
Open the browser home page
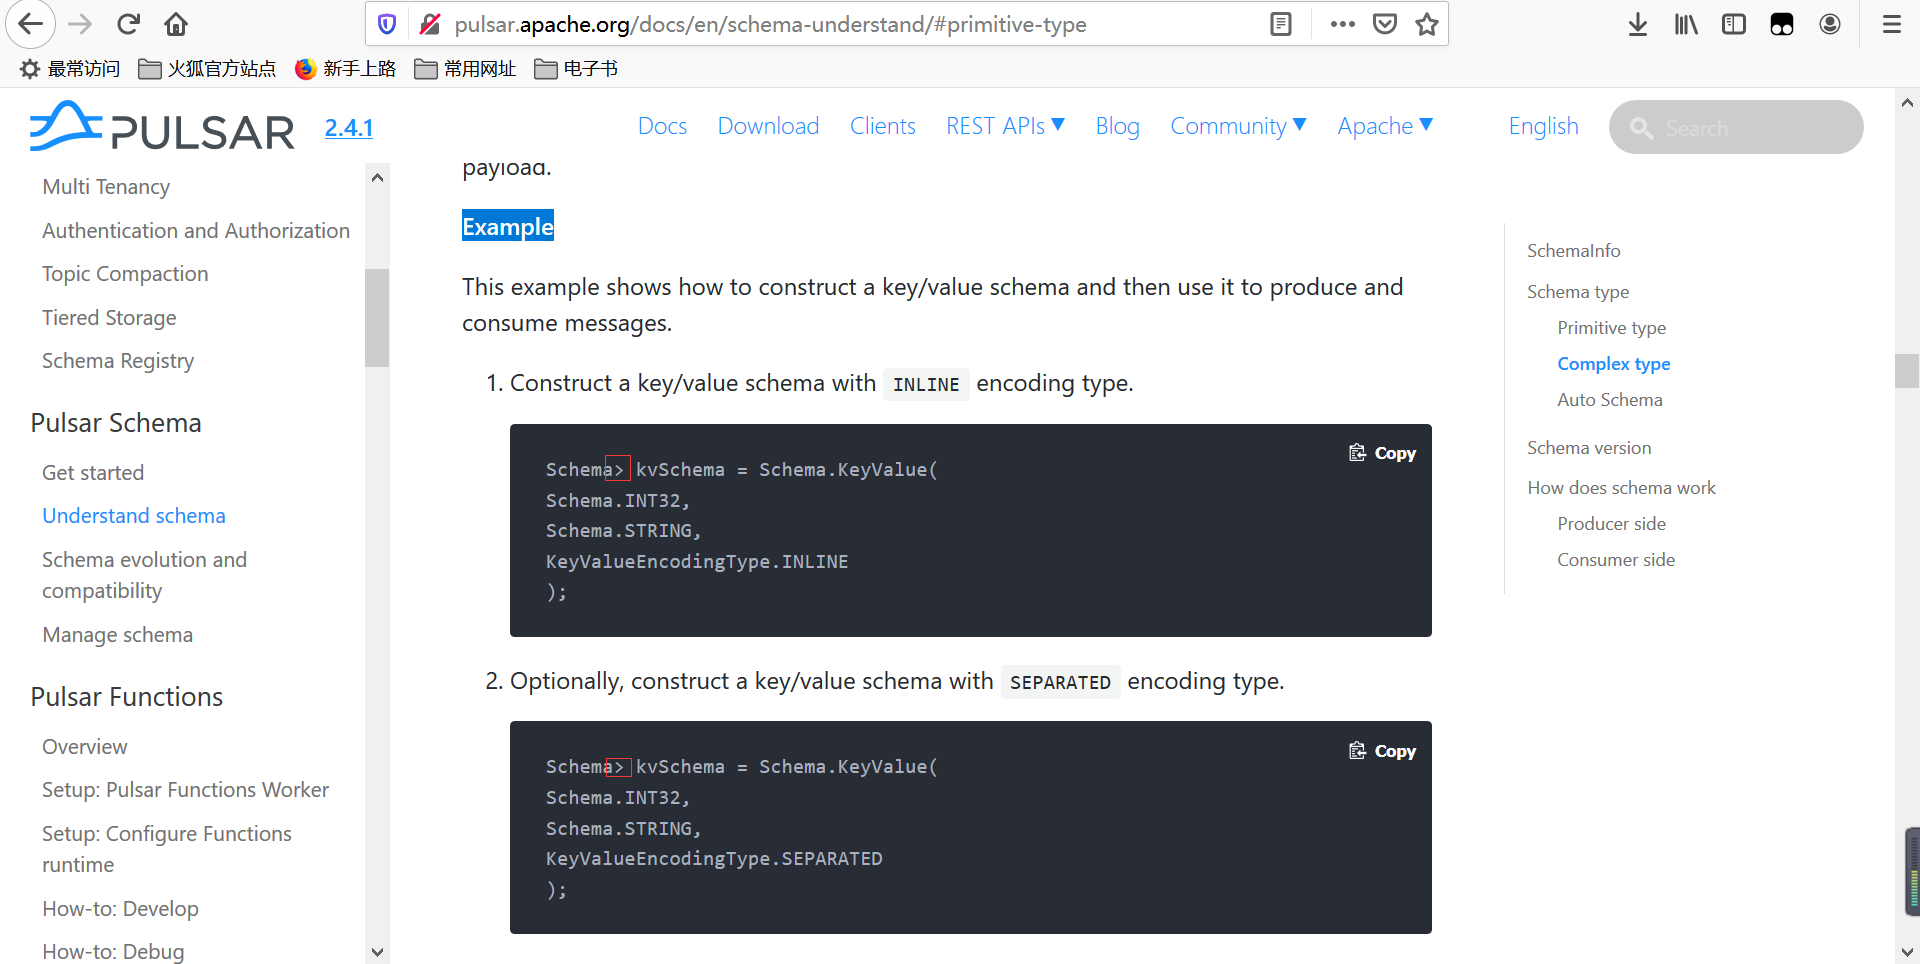point(176,24)
